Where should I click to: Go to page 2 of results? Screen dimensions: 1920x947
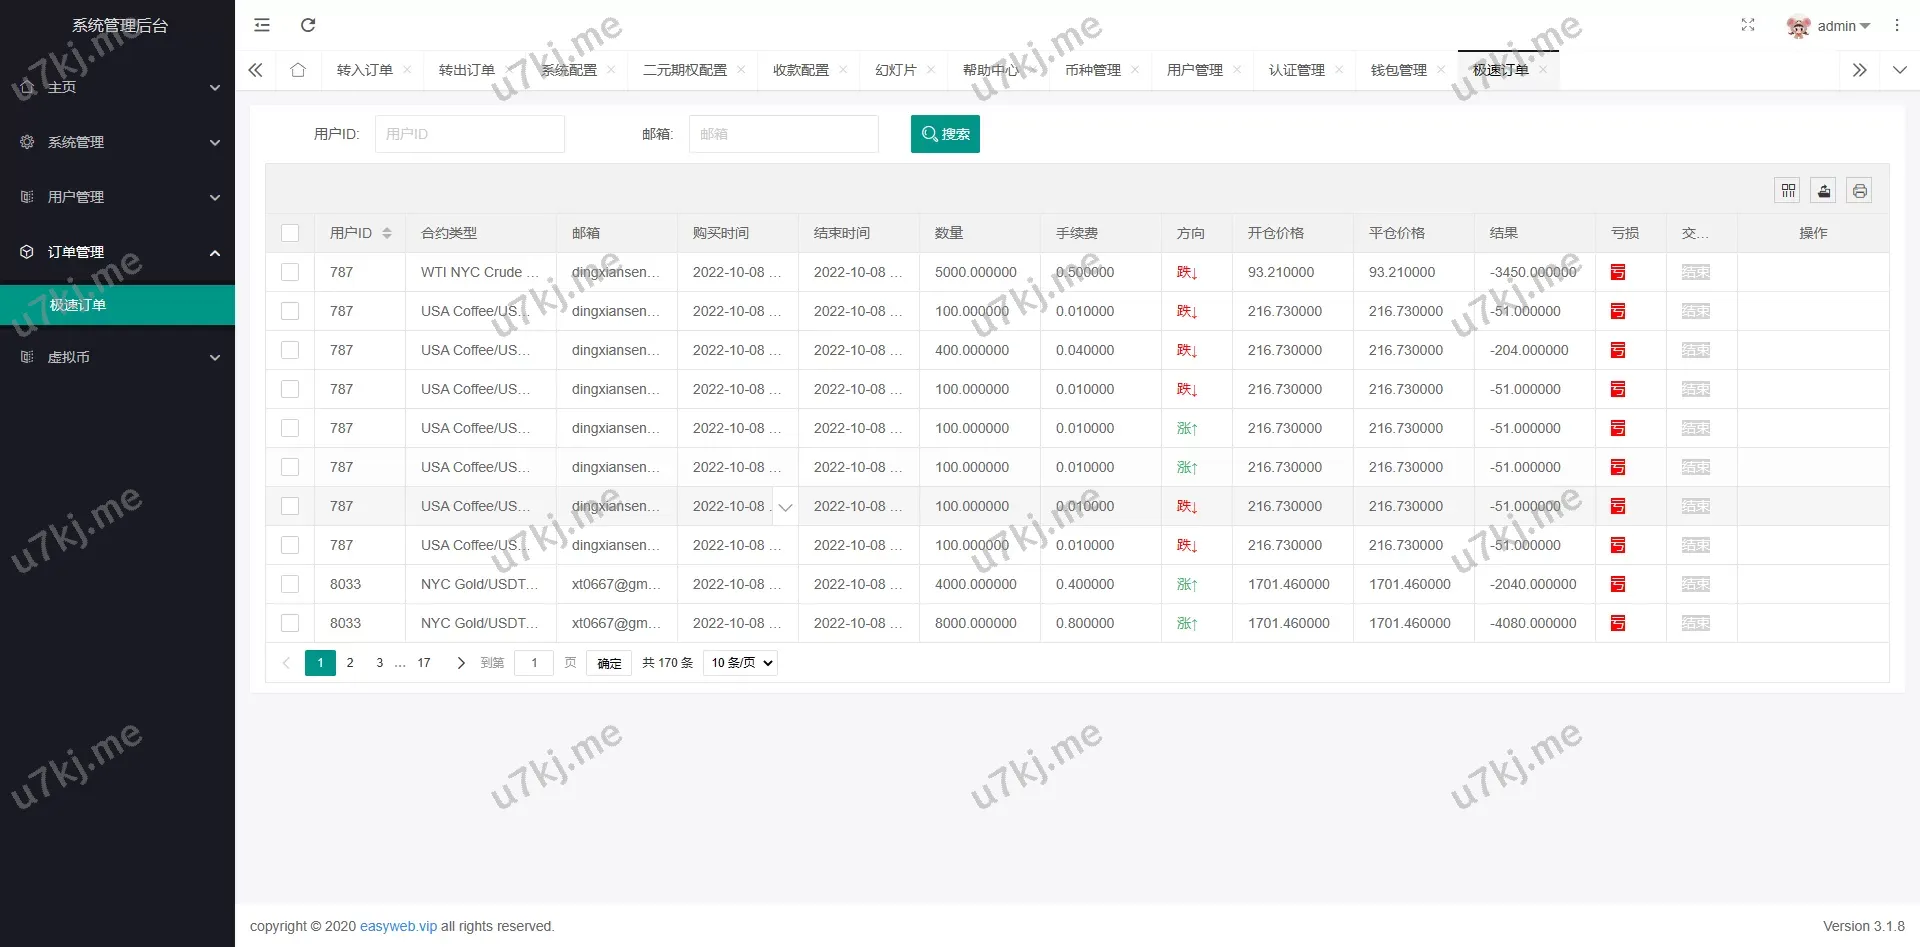[350, 662]
